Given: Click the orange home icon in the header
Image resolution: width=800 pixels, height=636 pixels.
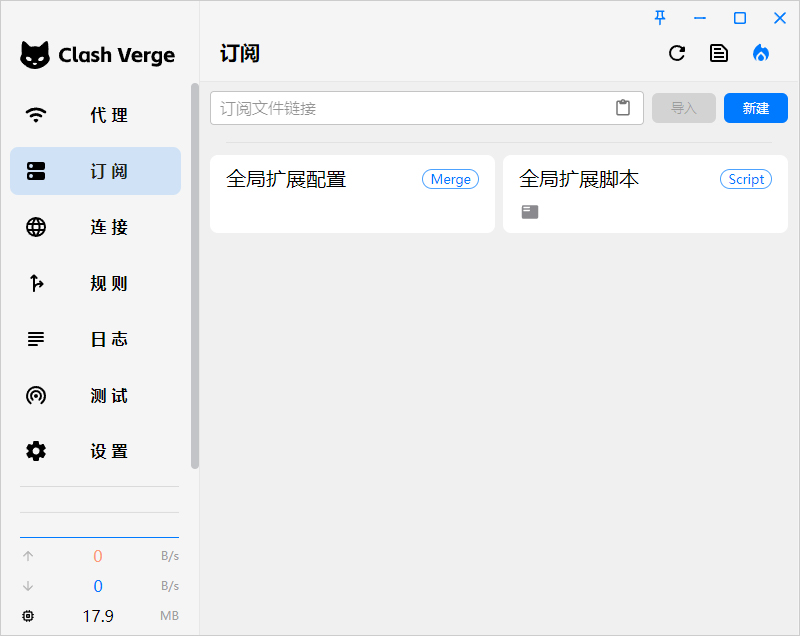Looking at the screenshot, I should (x=761, y=53).
